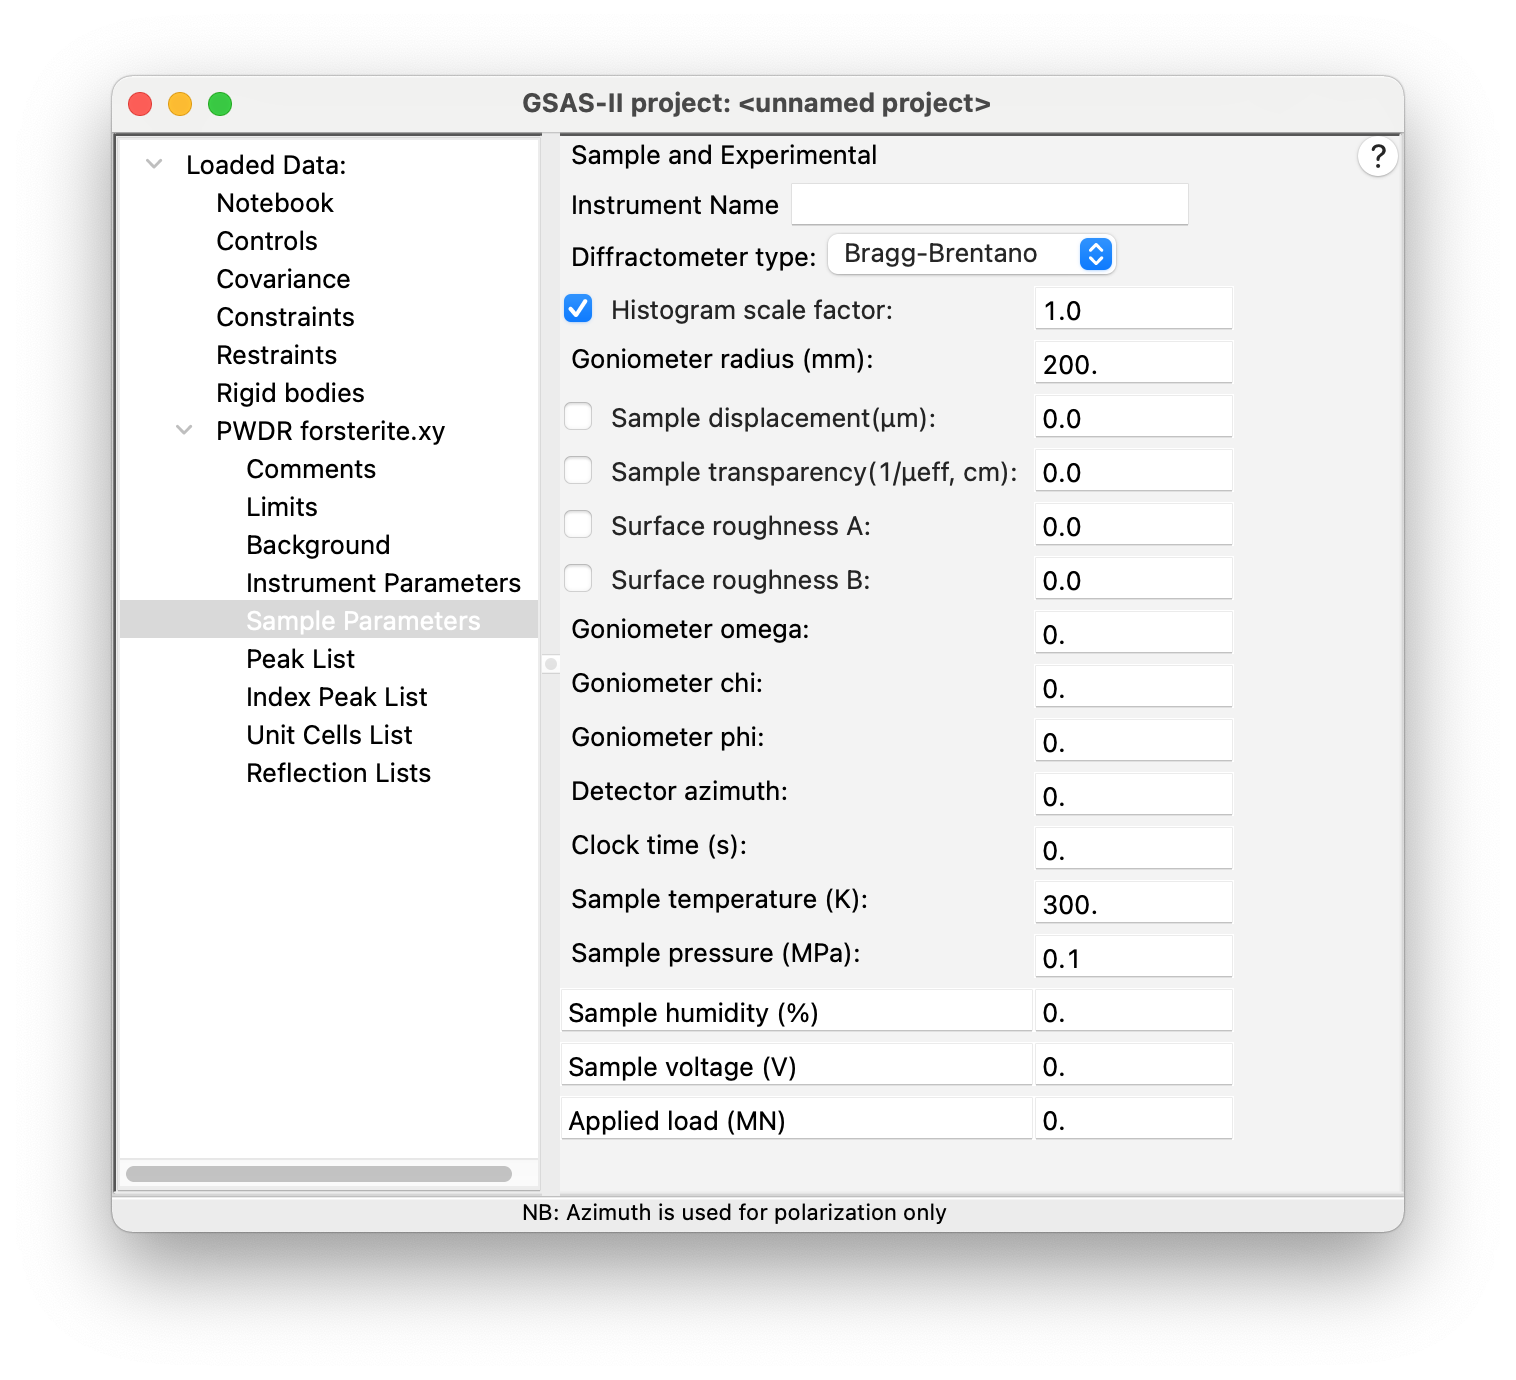
Task: Collapse the Loaded Data tree
Action: [x=154, y=164]
